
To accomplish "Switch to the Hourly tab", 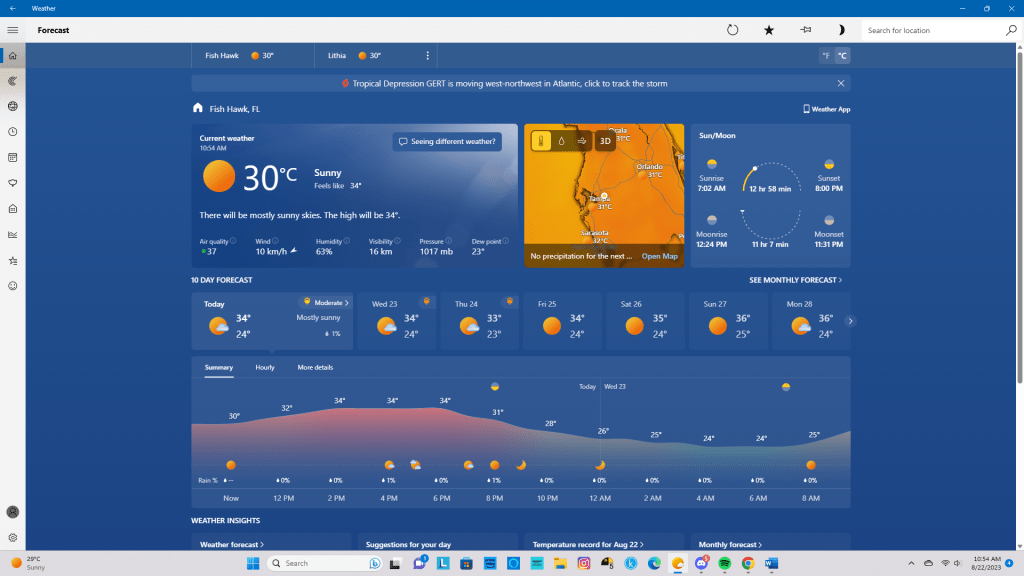I will pyautogui.click(x=265, y=368).
